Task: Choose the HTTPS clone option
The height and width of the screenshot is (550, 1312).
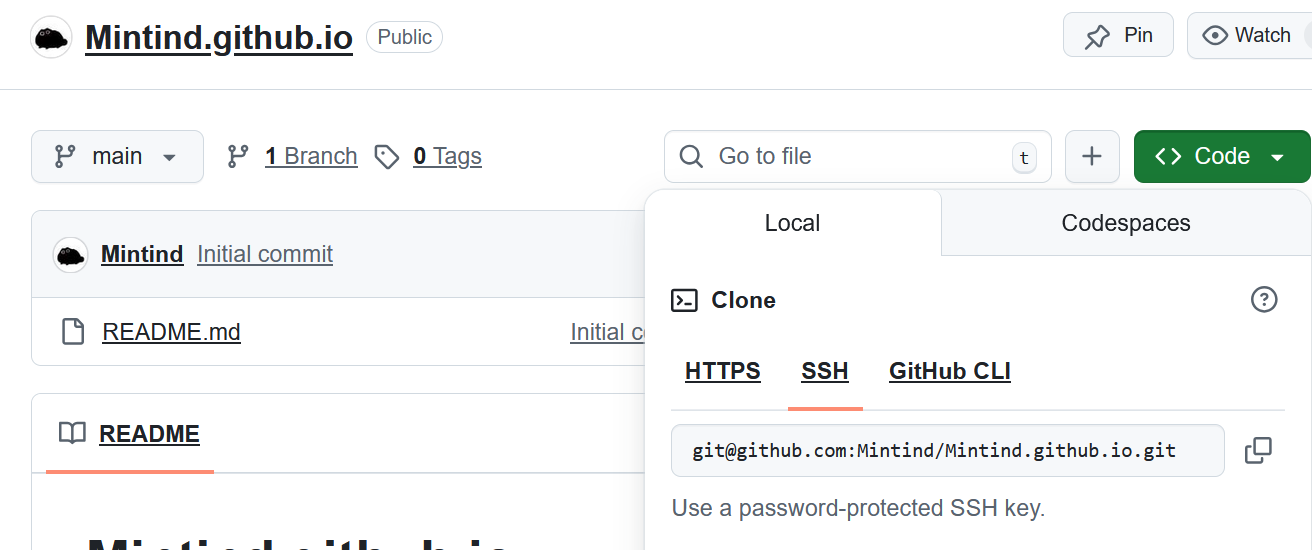Action: click(722, 372)
